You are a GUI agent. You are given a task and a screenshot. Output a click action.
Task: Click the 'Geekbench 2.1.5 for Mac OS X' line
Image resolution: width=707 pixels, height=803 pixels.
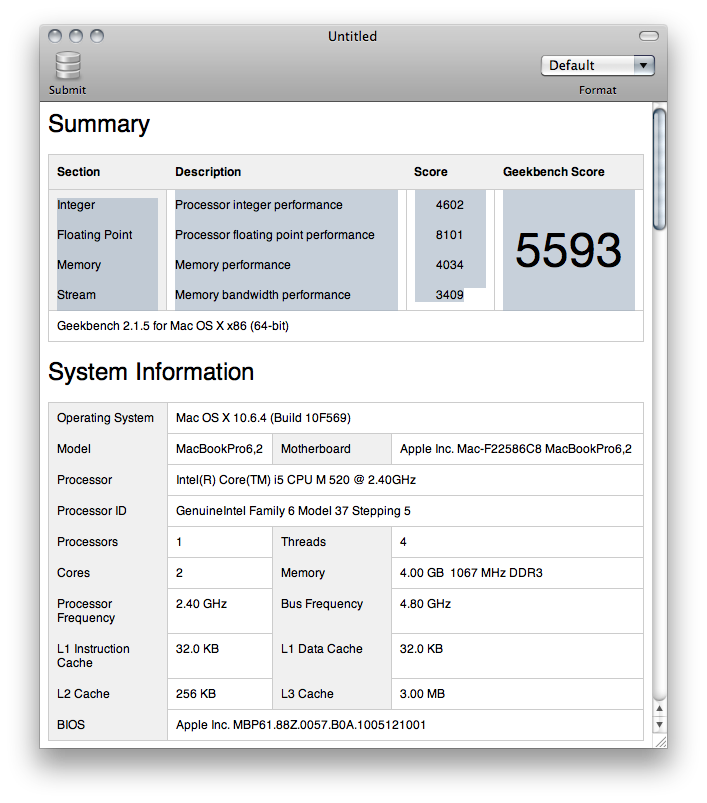[173, 326]
